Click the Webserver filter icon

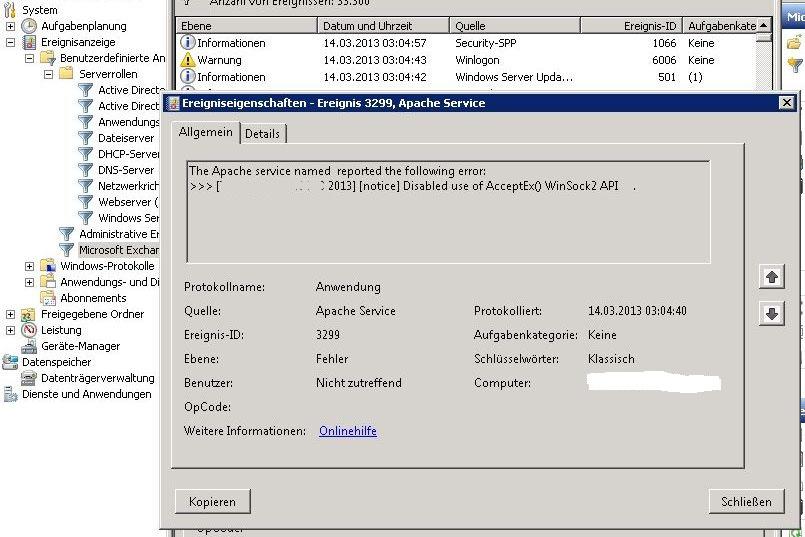click(x=85, y=202)
